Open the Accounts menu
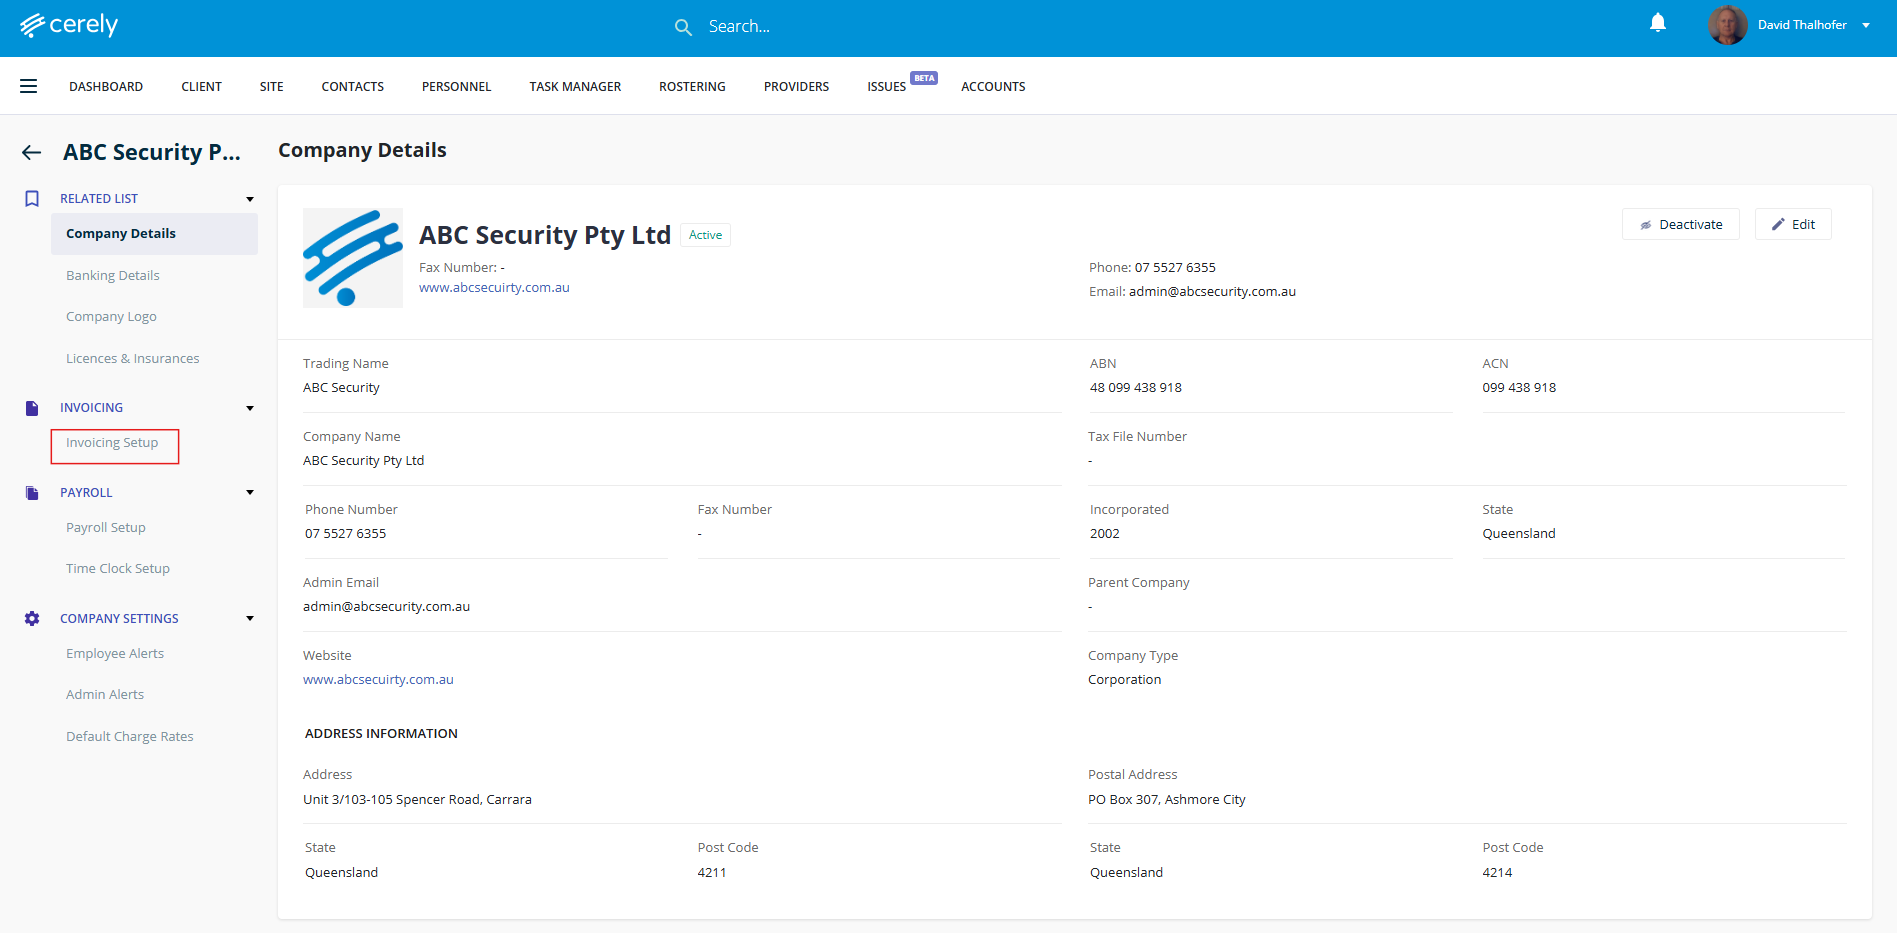This screenshot has width=1897, height=933. (993, 87)
